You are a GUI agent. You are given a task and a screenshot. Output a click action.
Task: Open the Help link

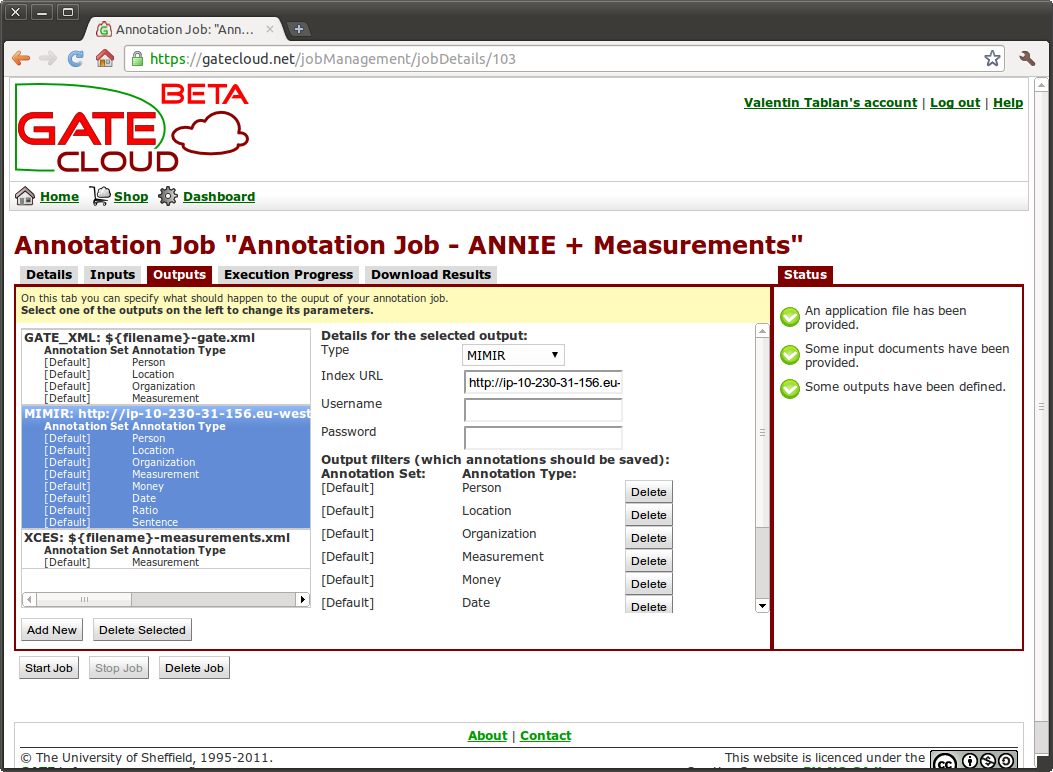pyautogui.click(x=1008, y=103)
